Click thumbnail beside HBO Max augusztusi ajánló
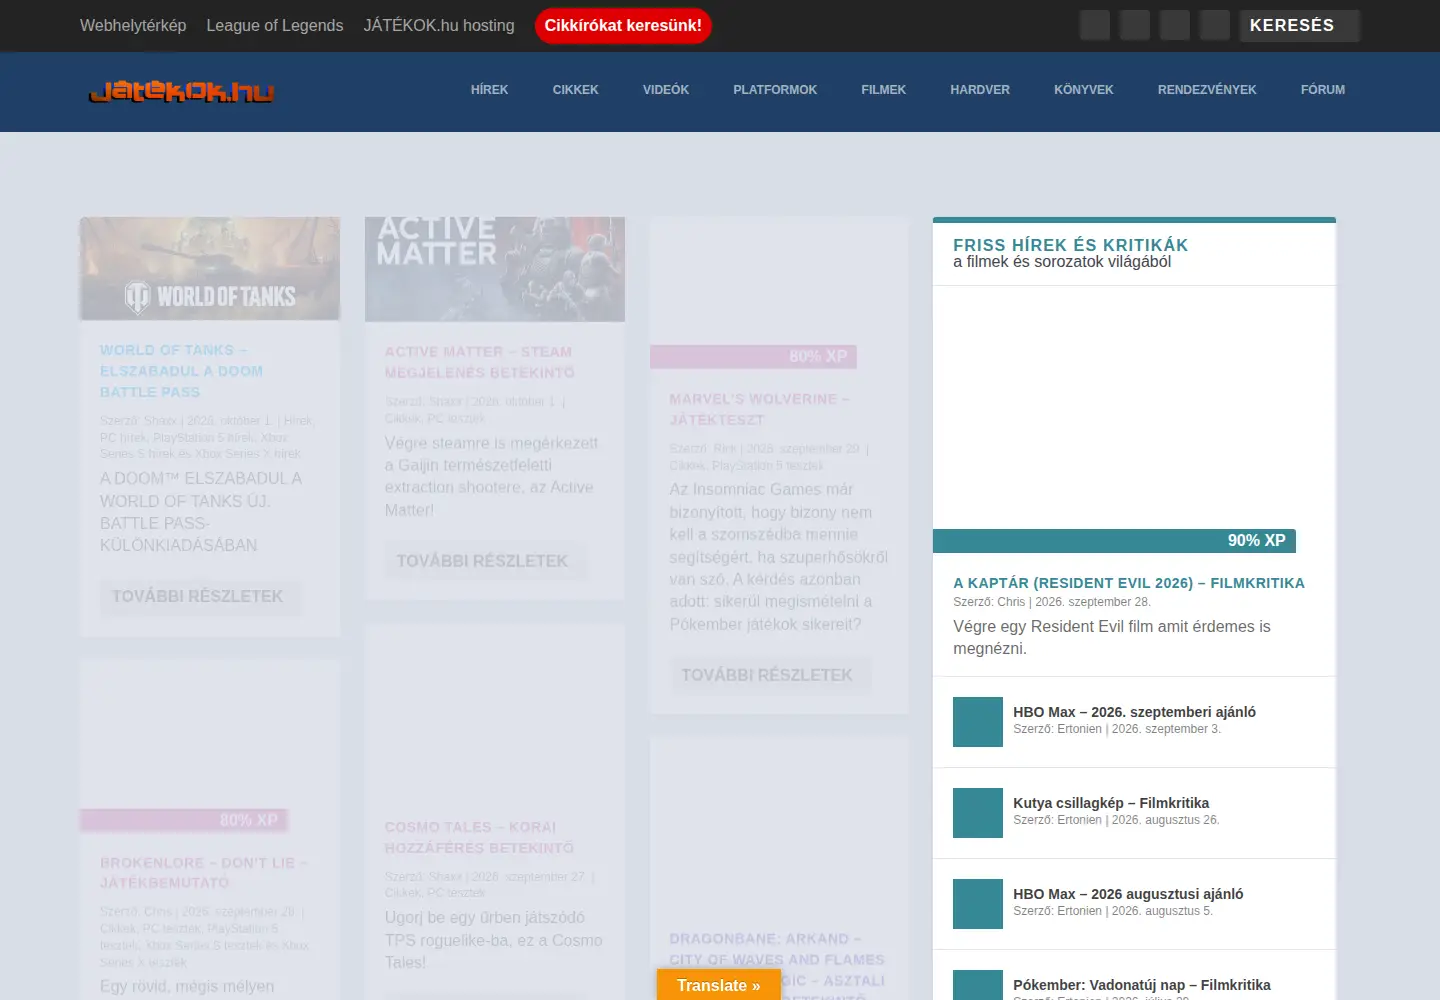The width and height of the screenshot is (1440, 1000). coord(978,904)
